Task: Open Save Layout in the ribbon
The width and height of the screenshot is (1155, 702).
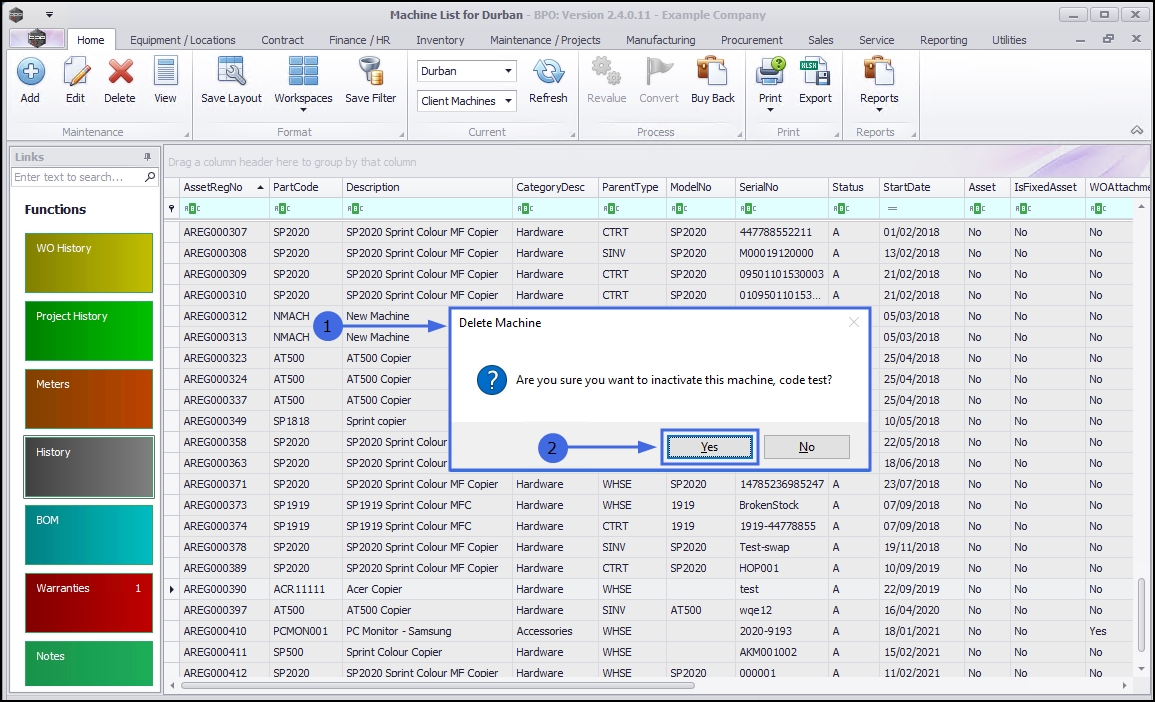Action: pos(231,73)
